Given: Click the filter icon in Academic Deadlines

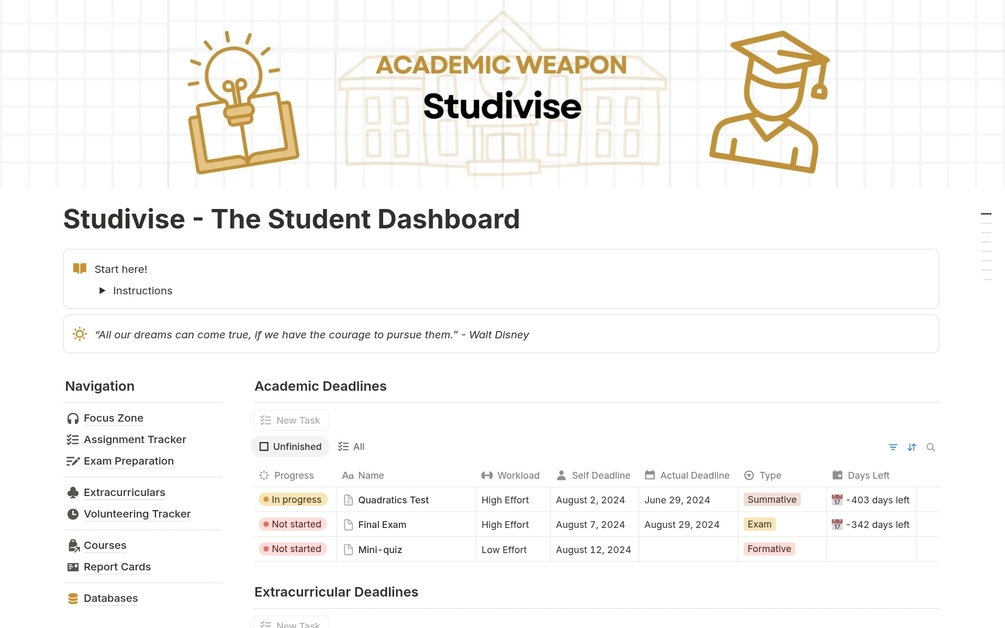Looking at the screenshot, I should (893, 447).
